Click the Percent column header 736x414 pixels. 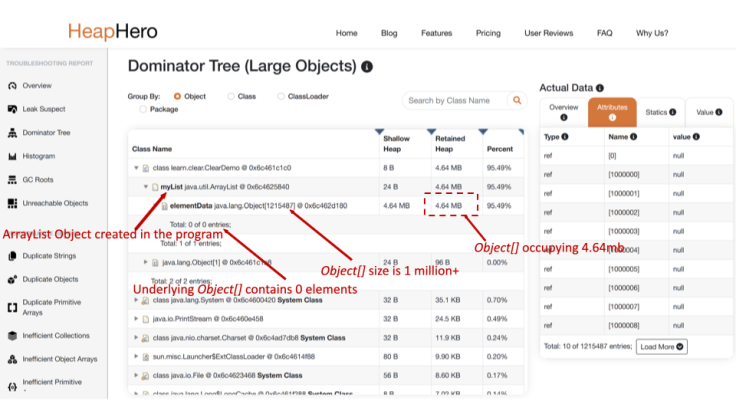(x=500, y=149)
